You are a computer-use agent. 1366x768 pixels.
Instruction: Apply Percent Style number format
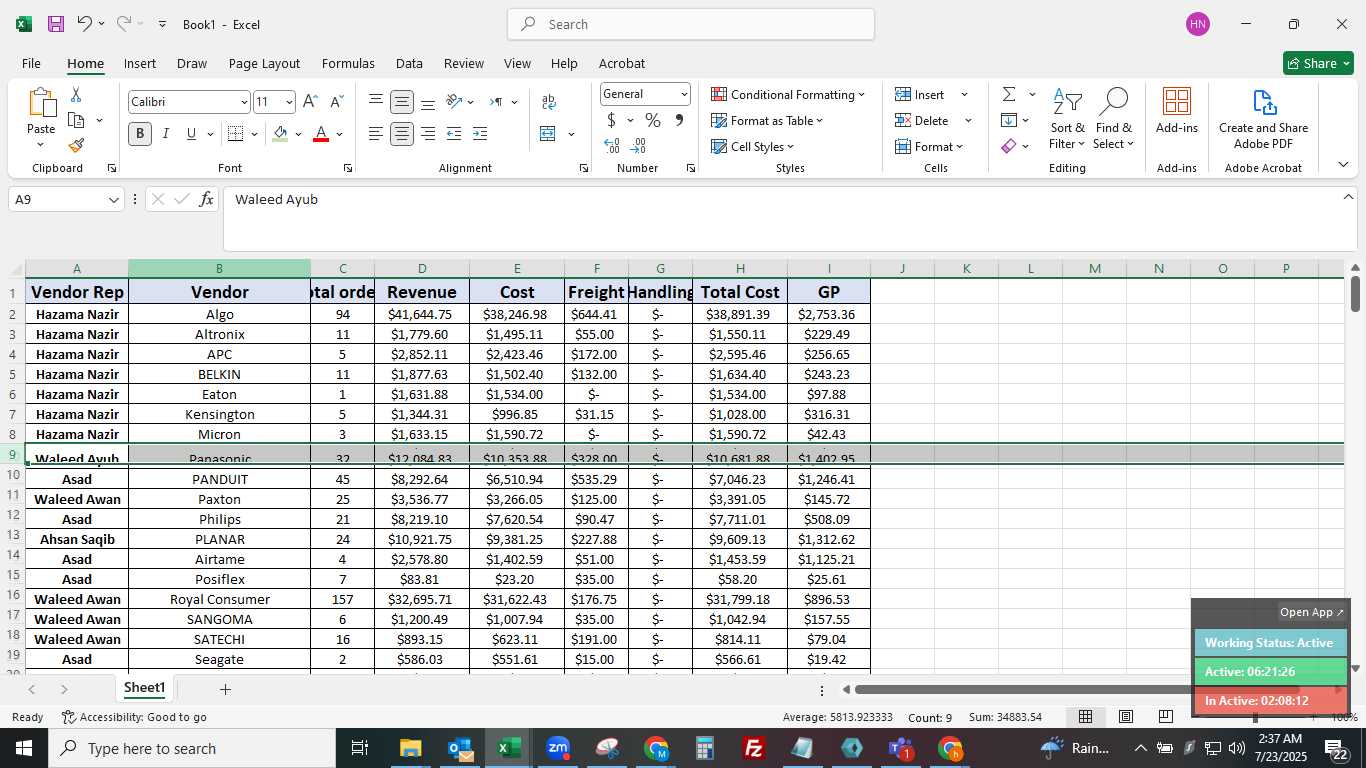click(x=653, y=120)
